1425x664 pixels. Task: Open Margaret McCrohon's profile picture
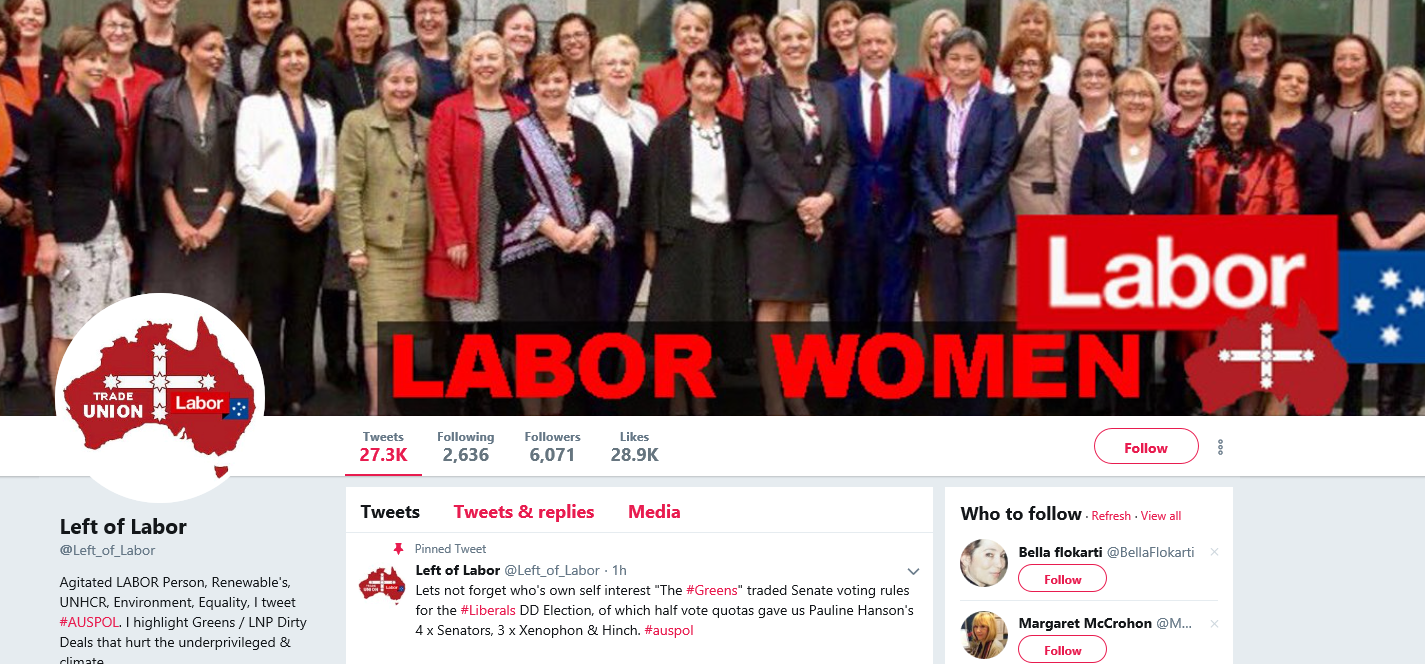[984, 634]
